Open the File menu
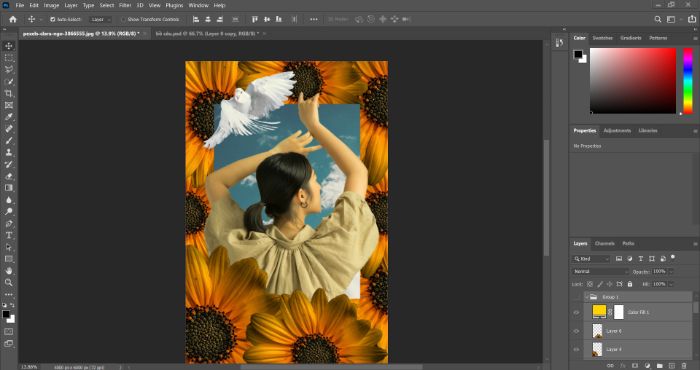 point(20,5)
